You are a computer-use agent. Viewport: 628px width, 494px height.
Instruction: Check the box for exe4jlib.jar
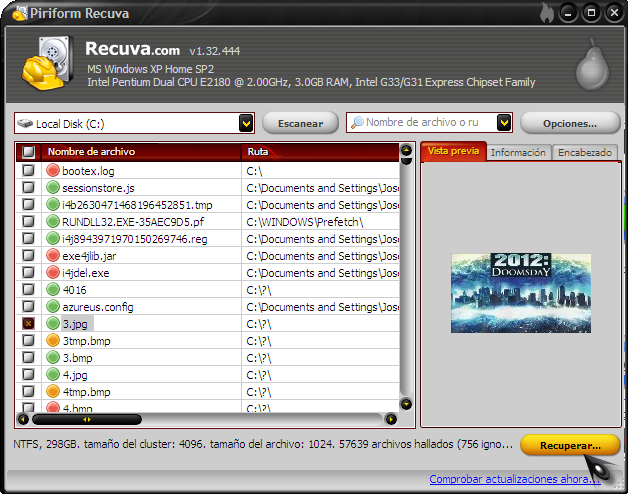[28, 255]
